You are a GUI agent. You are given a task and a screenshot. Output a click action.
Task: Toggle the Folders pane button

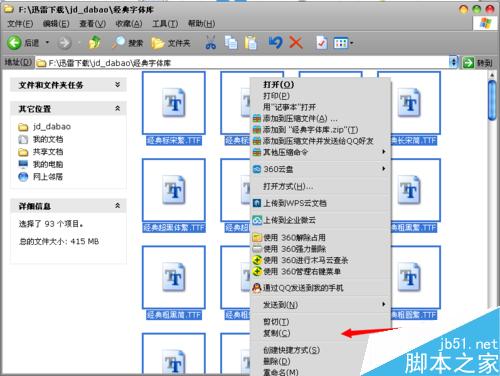pyautogui.click(x=171, y=43)
